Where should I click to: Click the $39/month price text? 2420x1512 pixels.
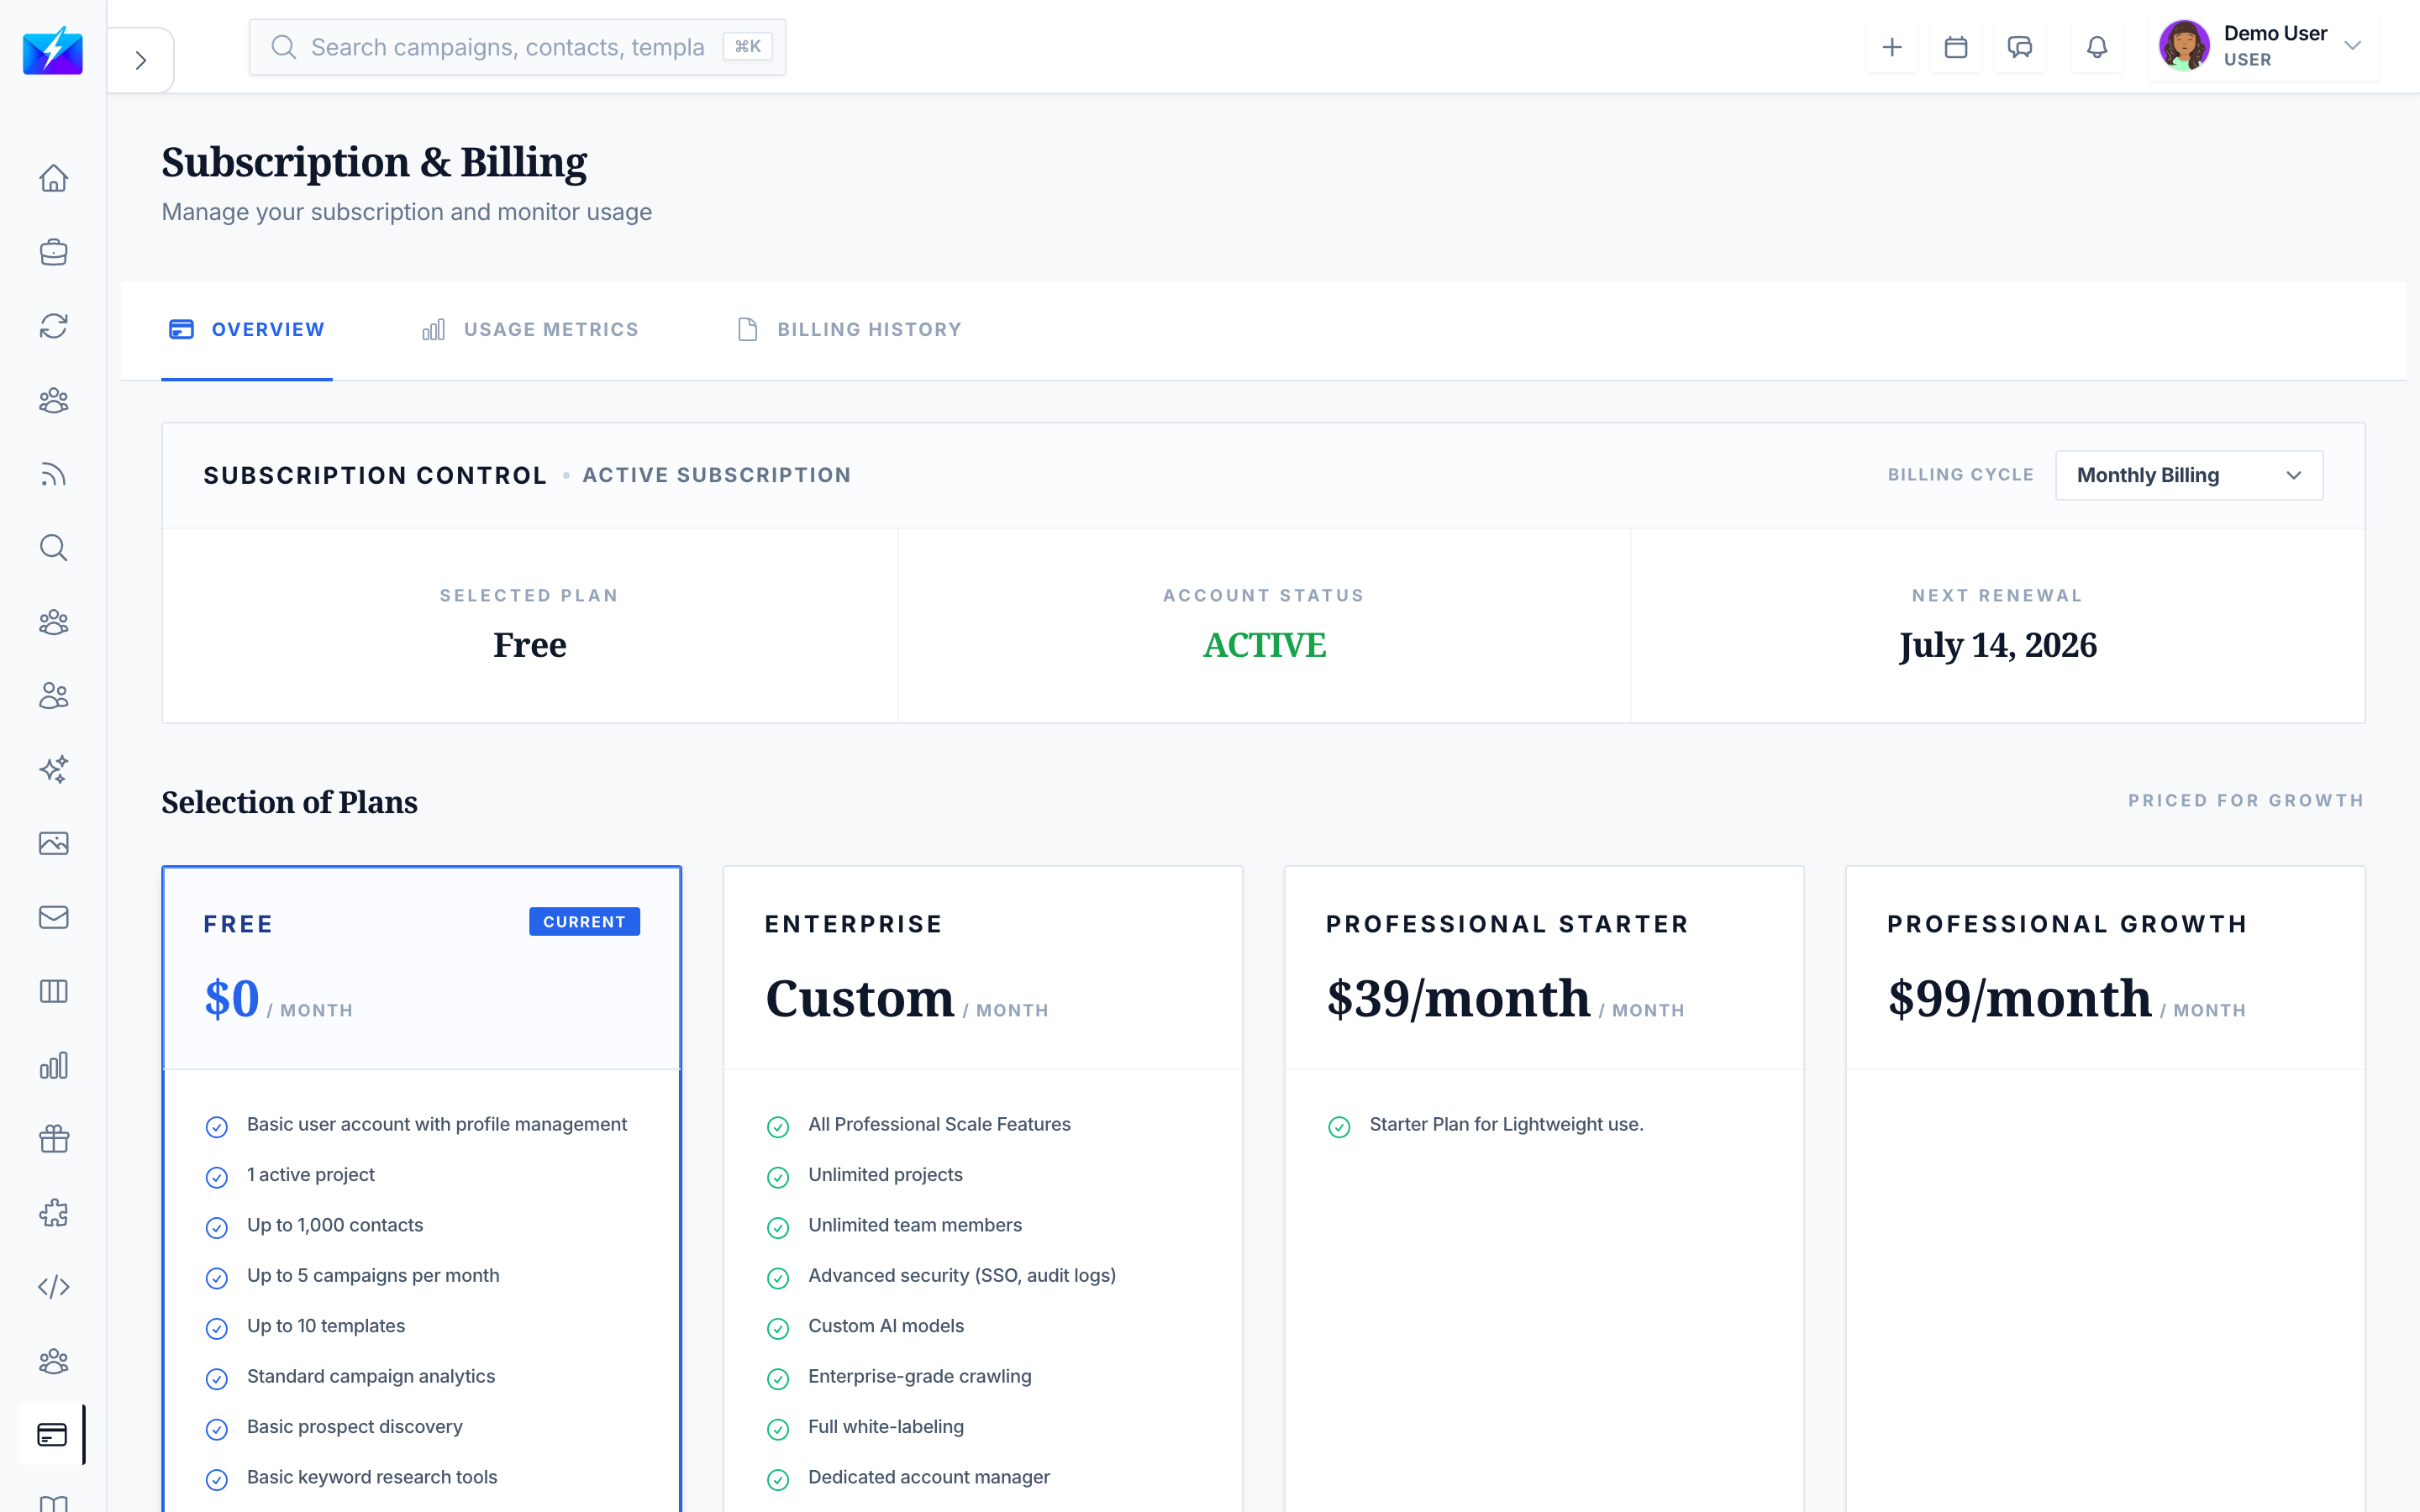tap(1458, 998)
